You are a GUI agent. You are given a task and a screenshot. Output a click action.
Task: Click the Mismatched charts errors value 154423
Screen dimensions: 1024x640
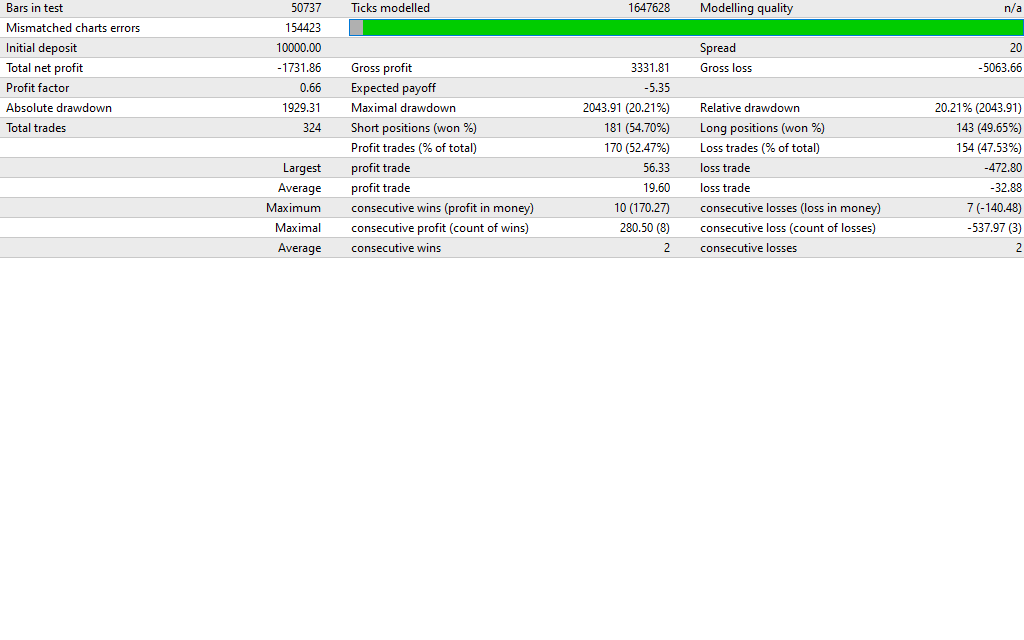[298, 28]
